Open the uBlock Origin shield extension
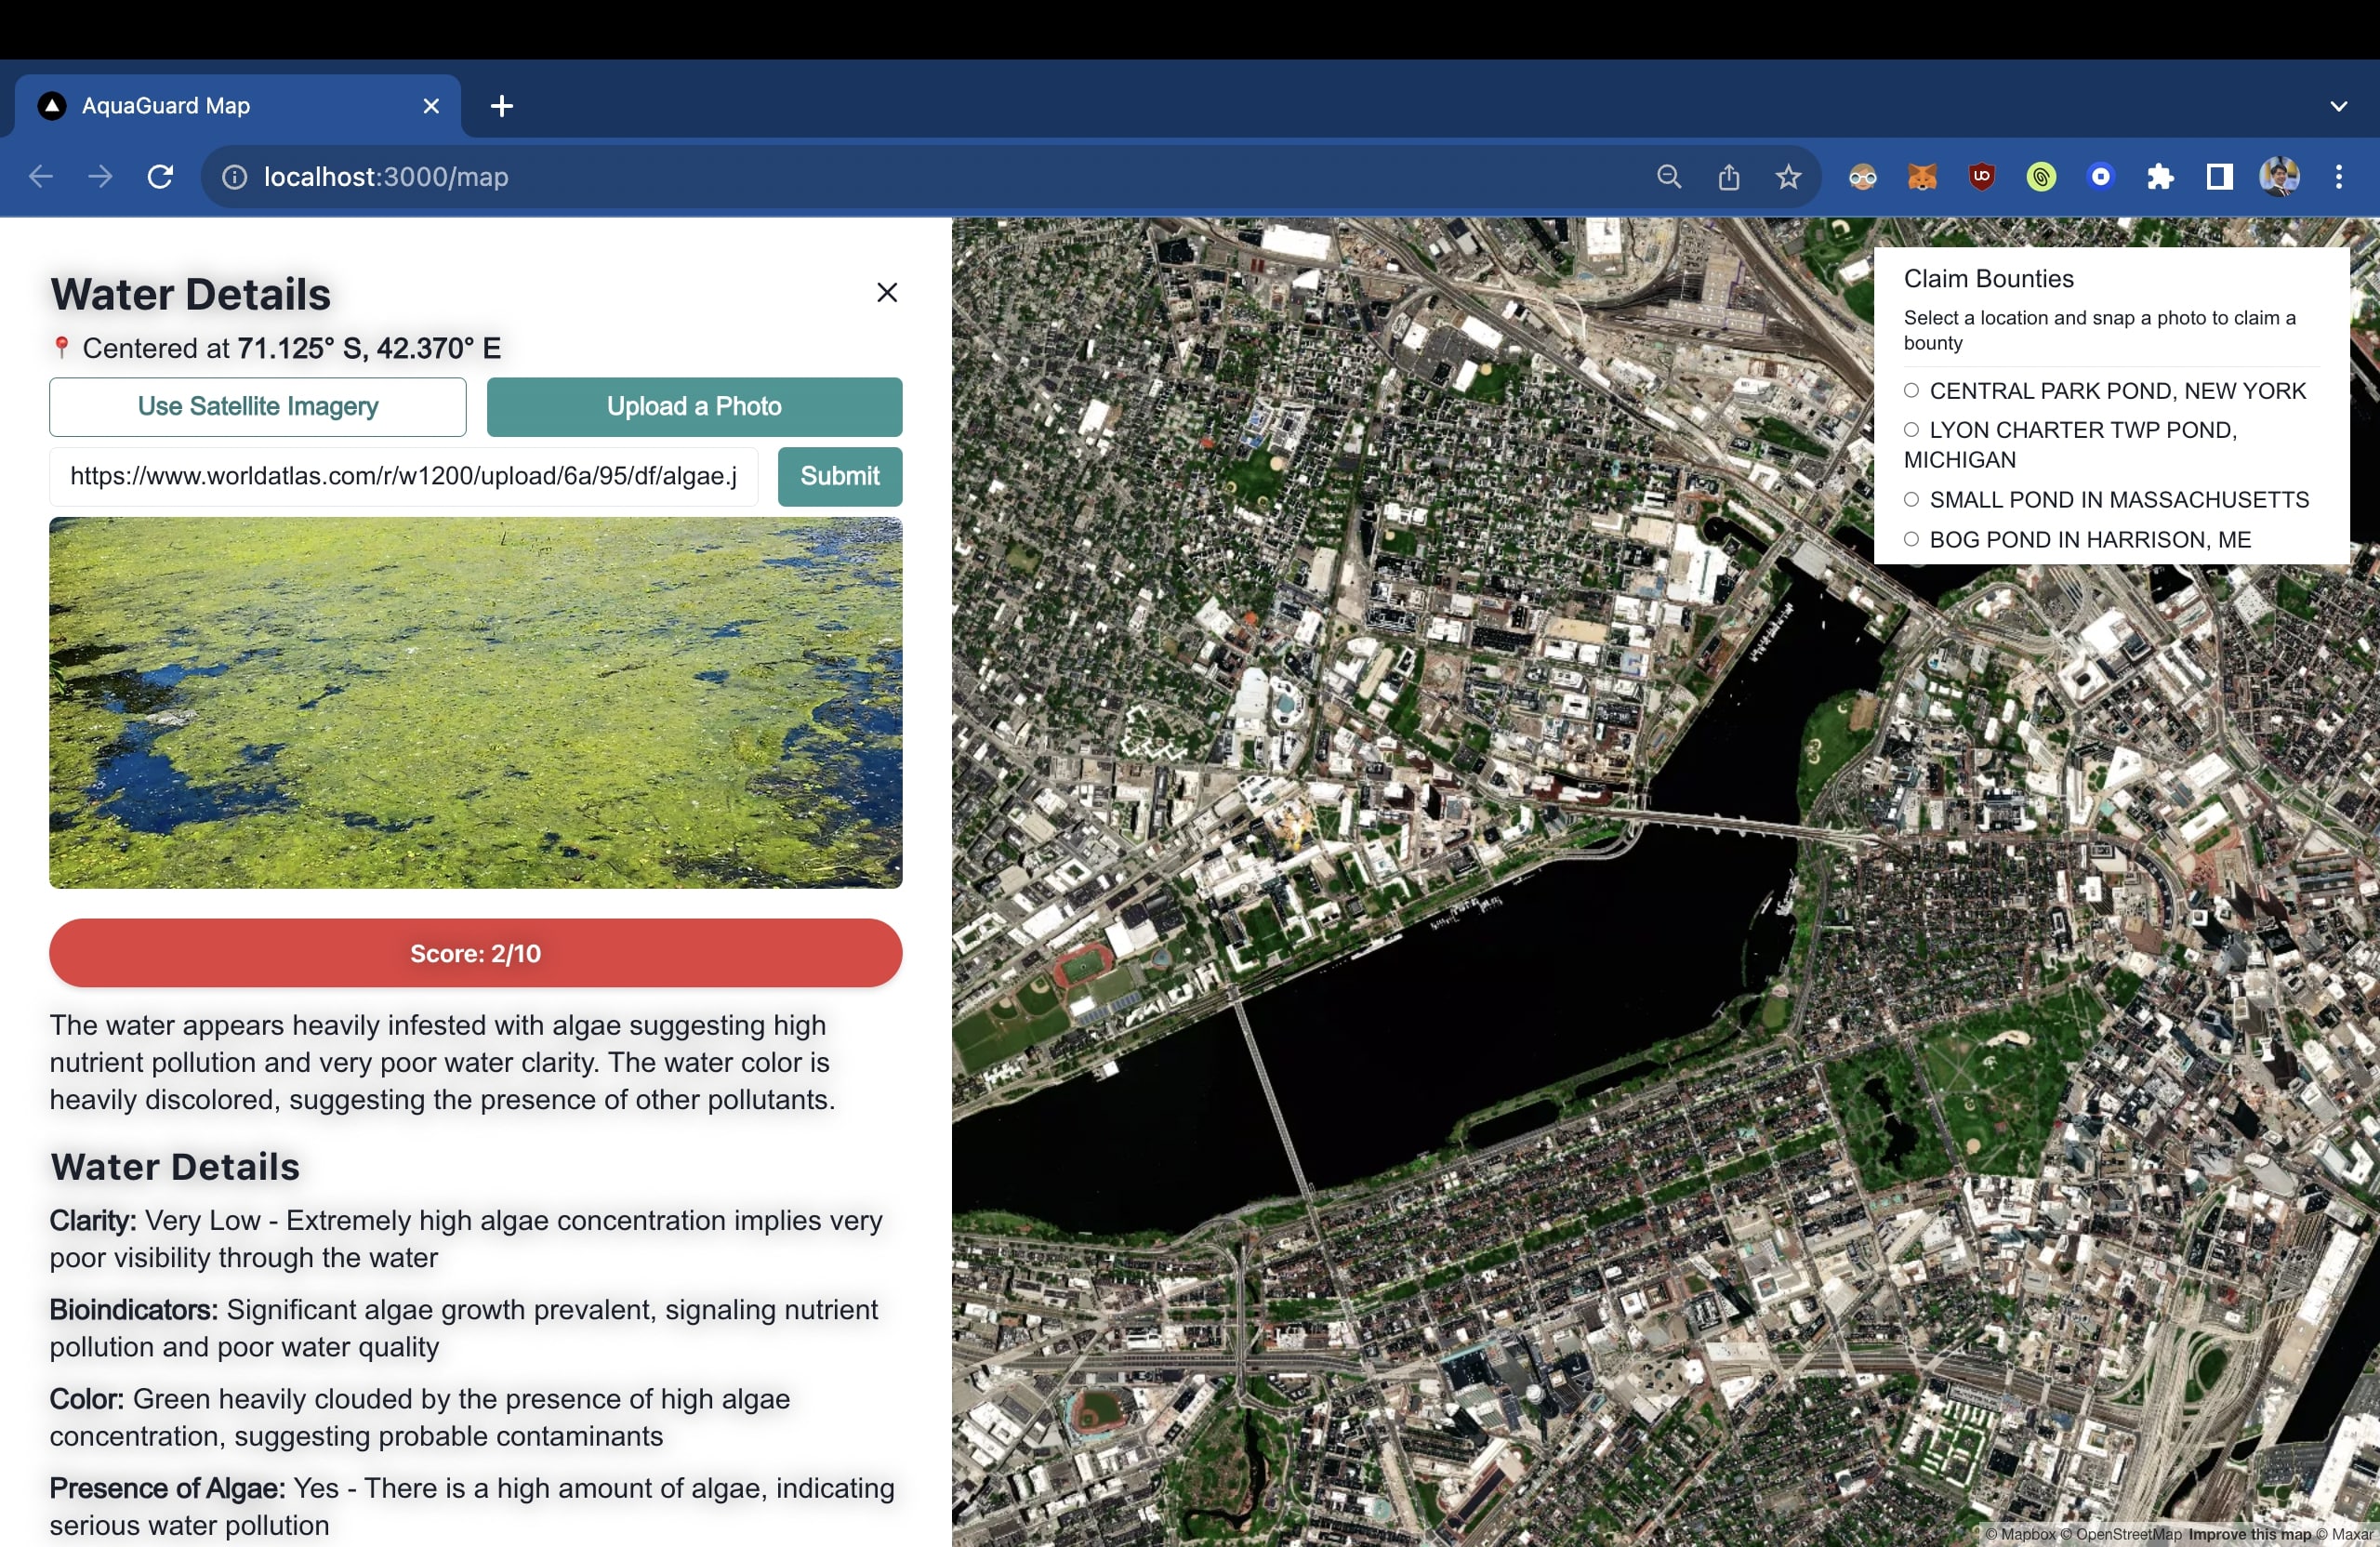Screen dimensions: 2380x1547 1981,177
